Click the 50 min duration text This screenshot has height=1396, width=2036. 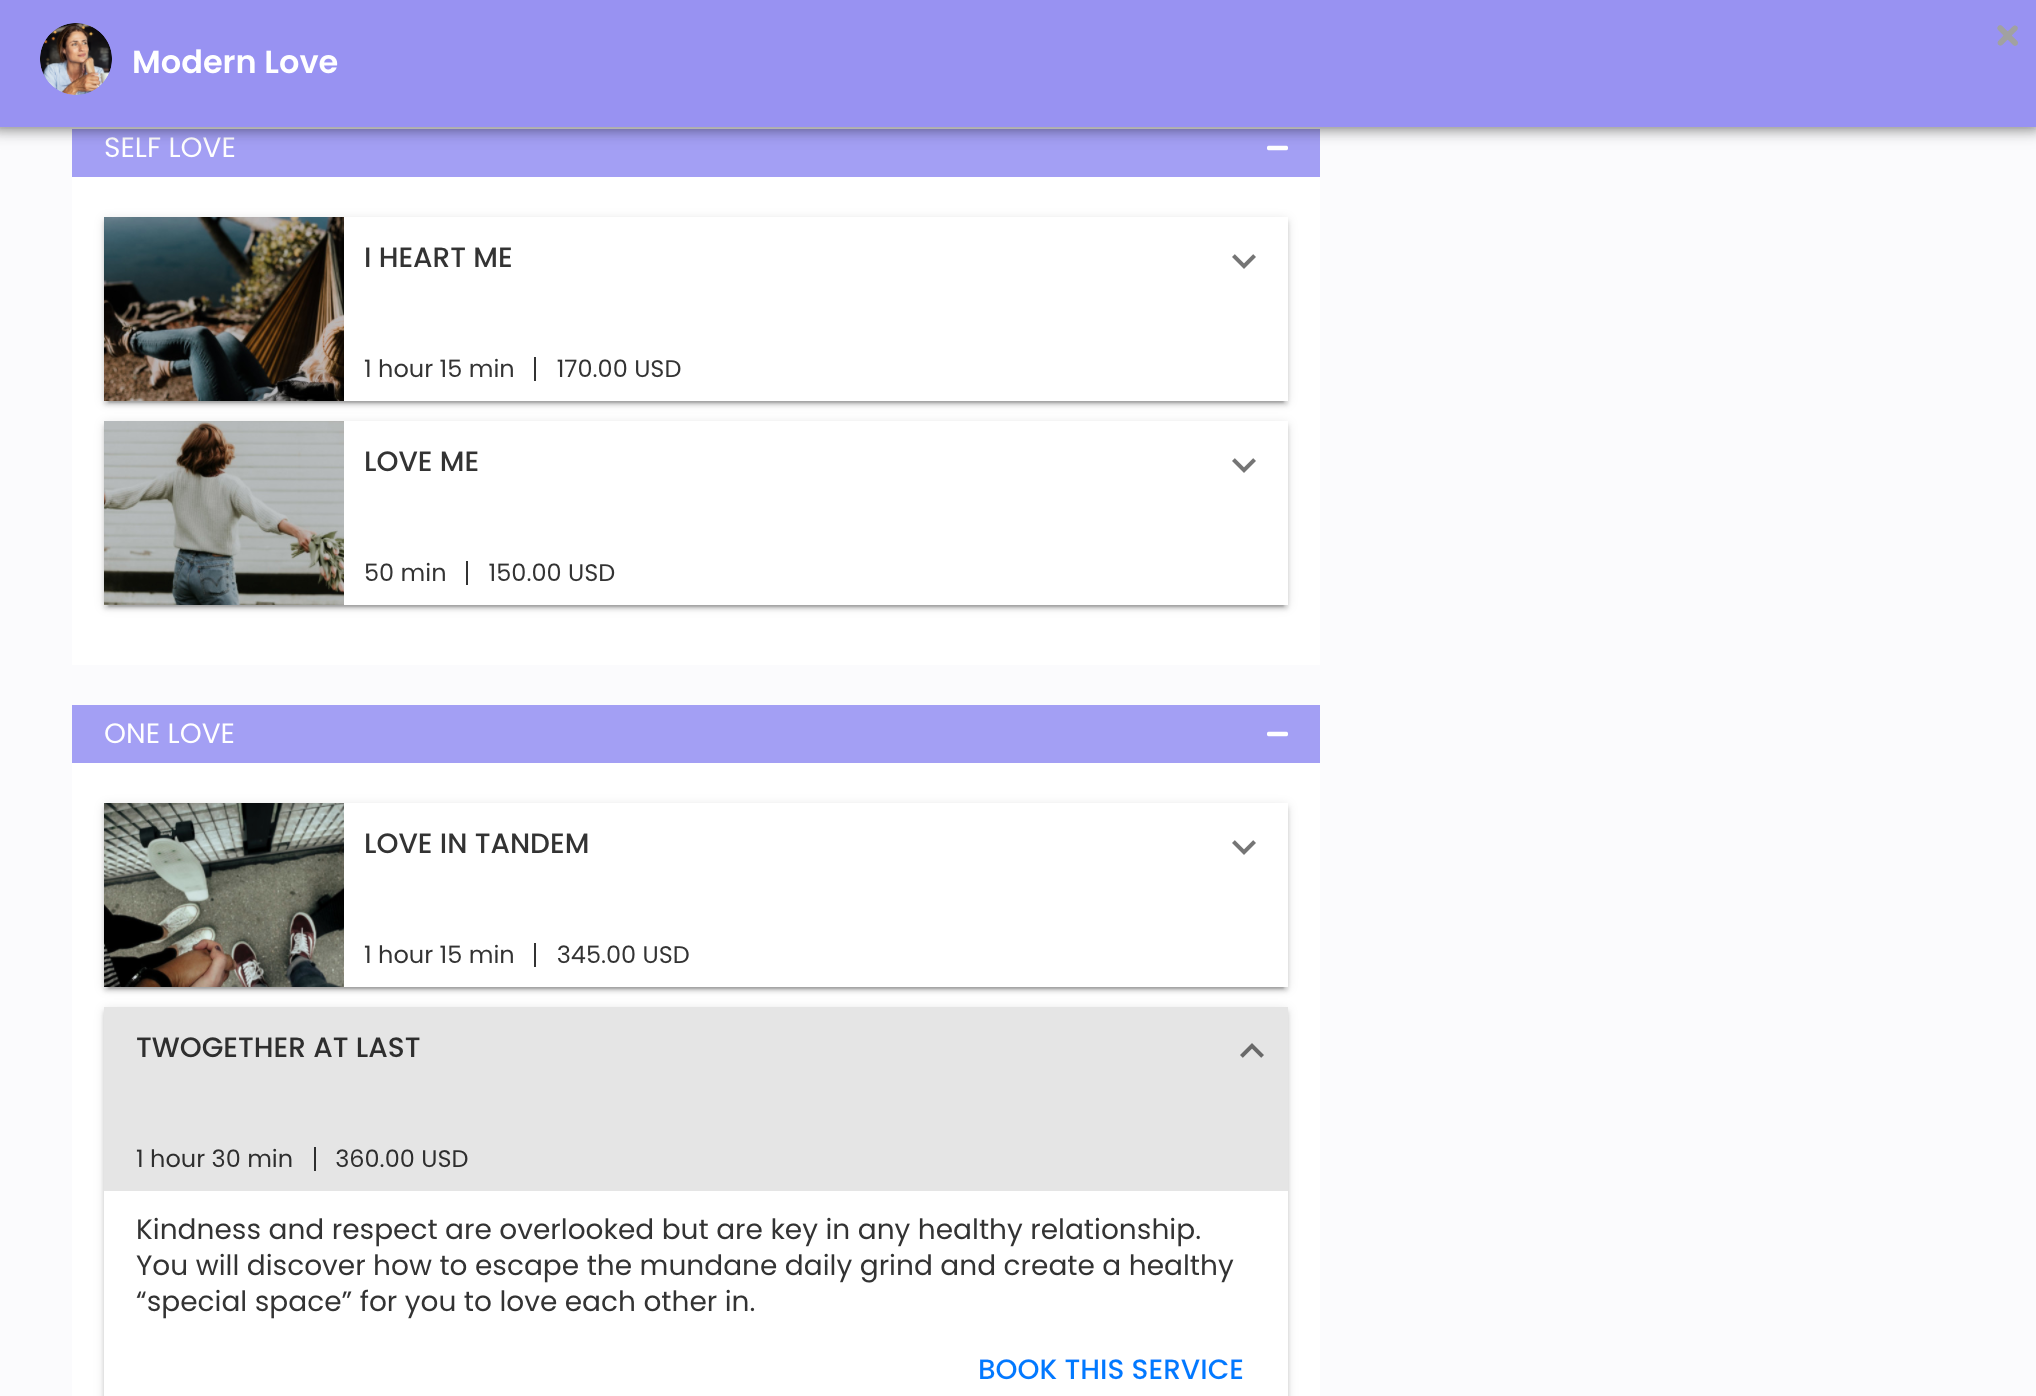tap(405, 573)
